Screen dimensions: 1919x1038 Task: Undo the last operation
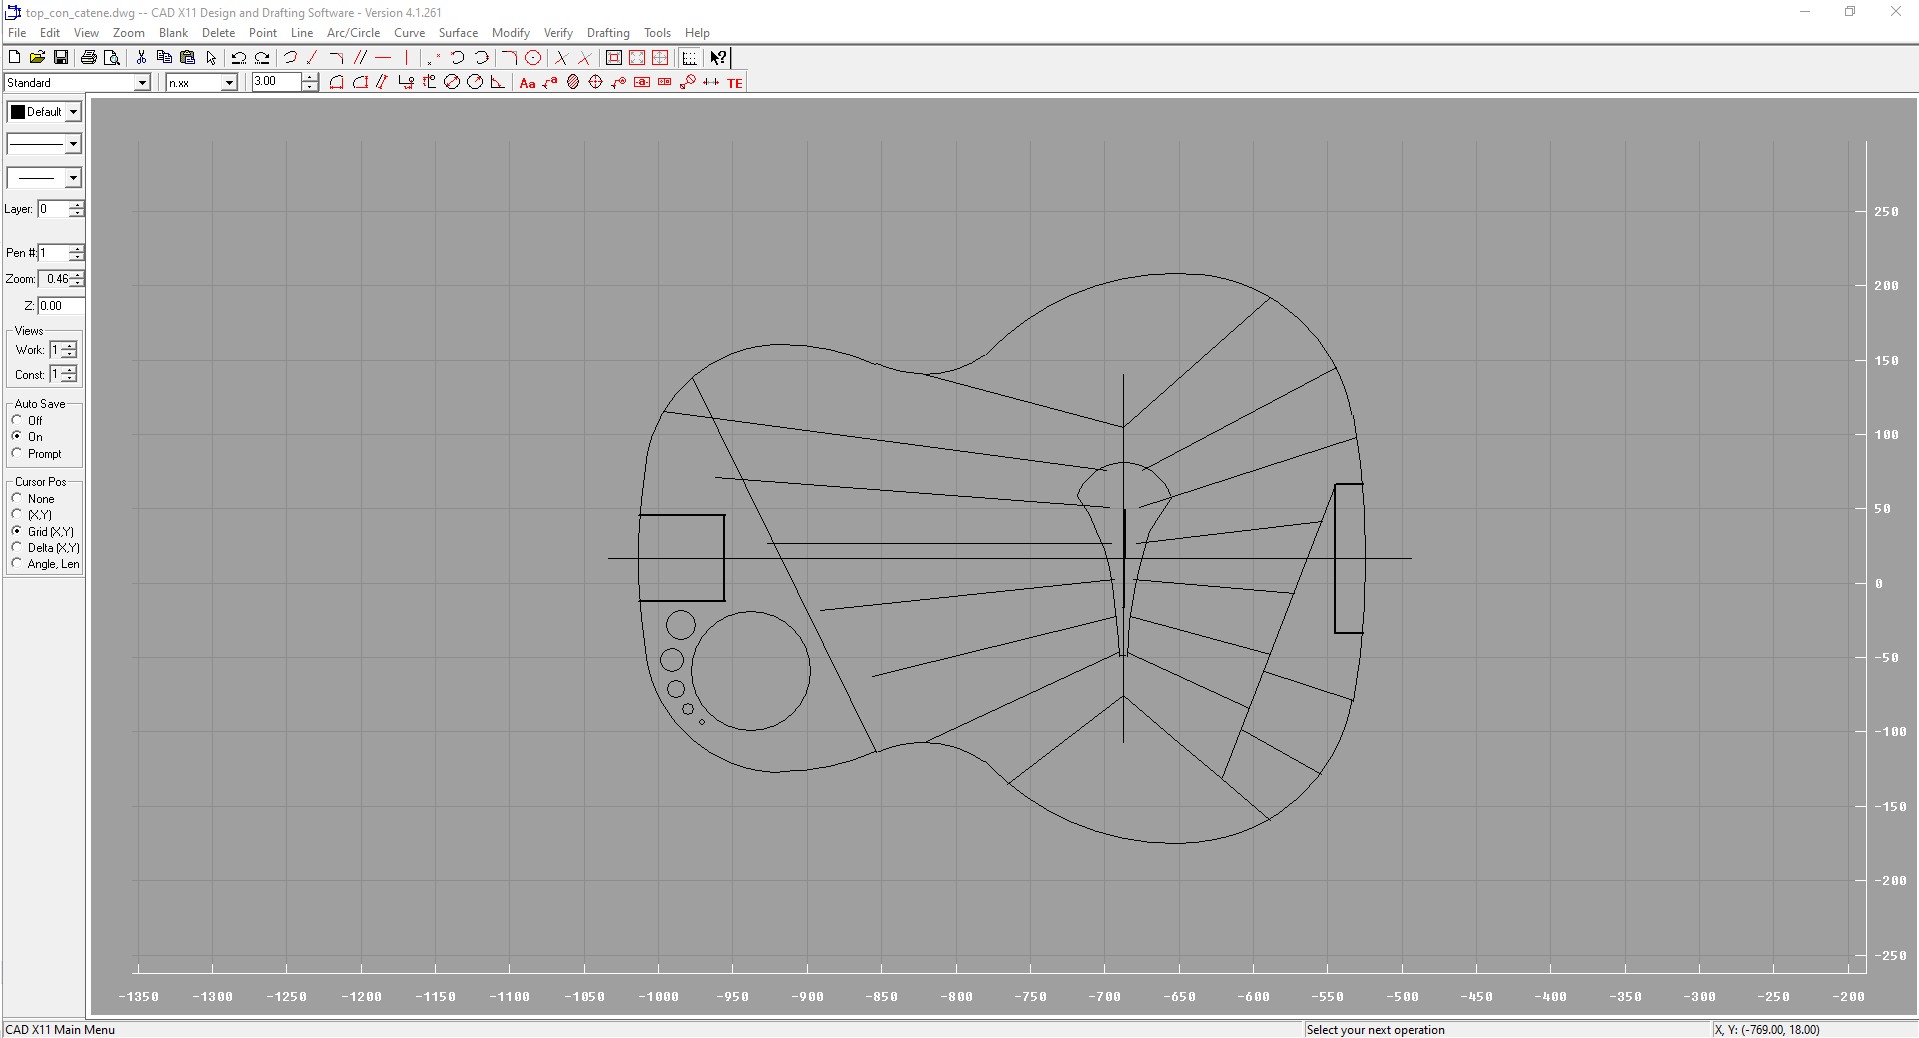[238, 58]
